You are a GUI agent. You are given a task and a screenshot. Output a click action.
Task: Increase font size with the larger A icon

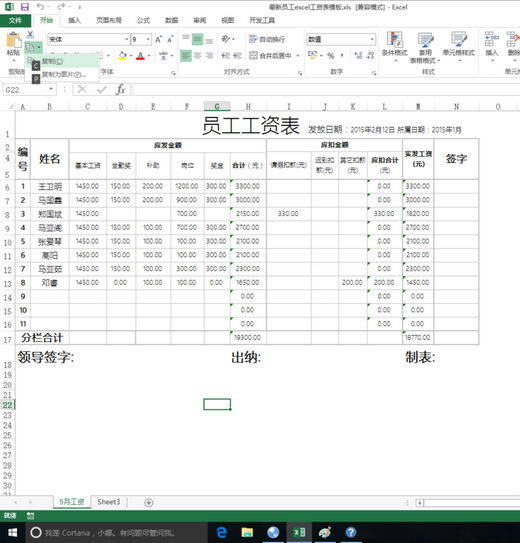pos(158,39)
